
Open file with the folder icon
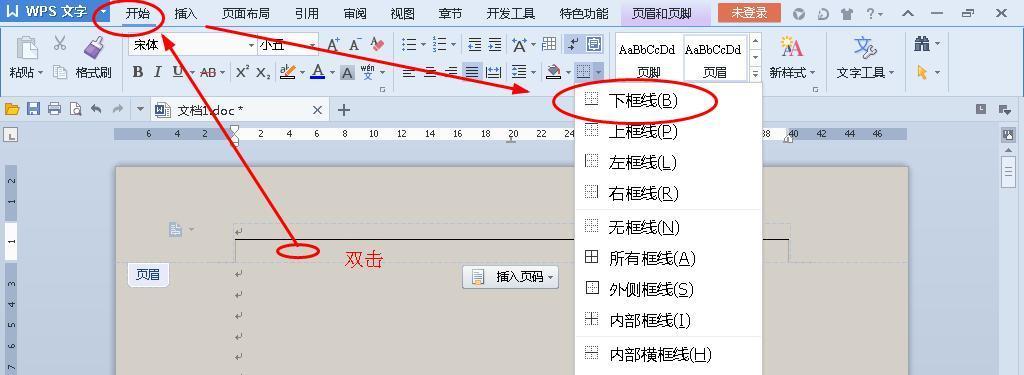[12, 110]
